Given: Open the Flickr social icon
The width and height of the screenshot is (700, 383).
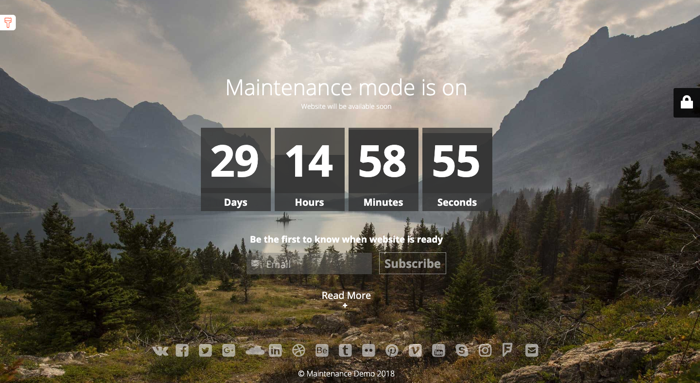Looking at the screenshot, I should (x=368, y=350).
